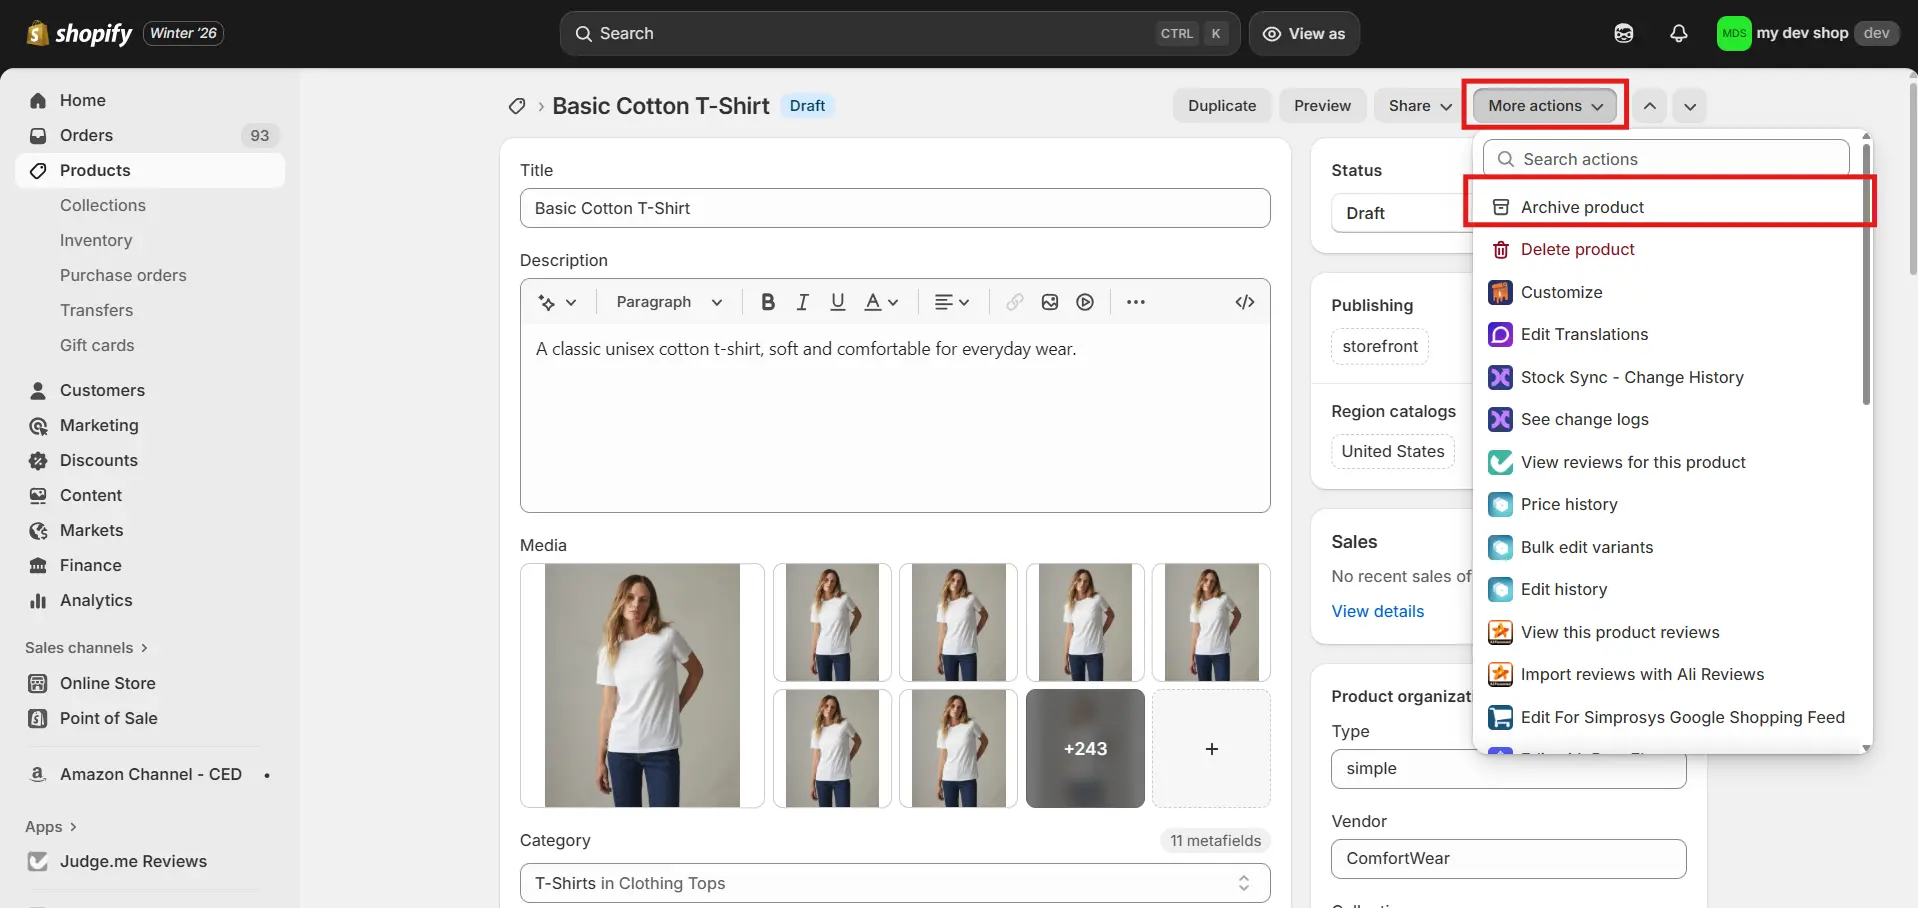Screen dimensions: 1918x908
Task: Duplicate the Basic Cotton T-Shirt product
Action: [1221, 105]
